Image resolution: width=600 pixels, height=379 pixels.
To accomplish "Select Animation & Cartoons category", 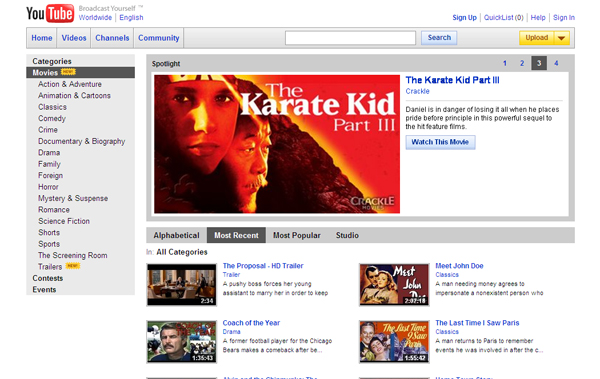I will coord(74,96).
